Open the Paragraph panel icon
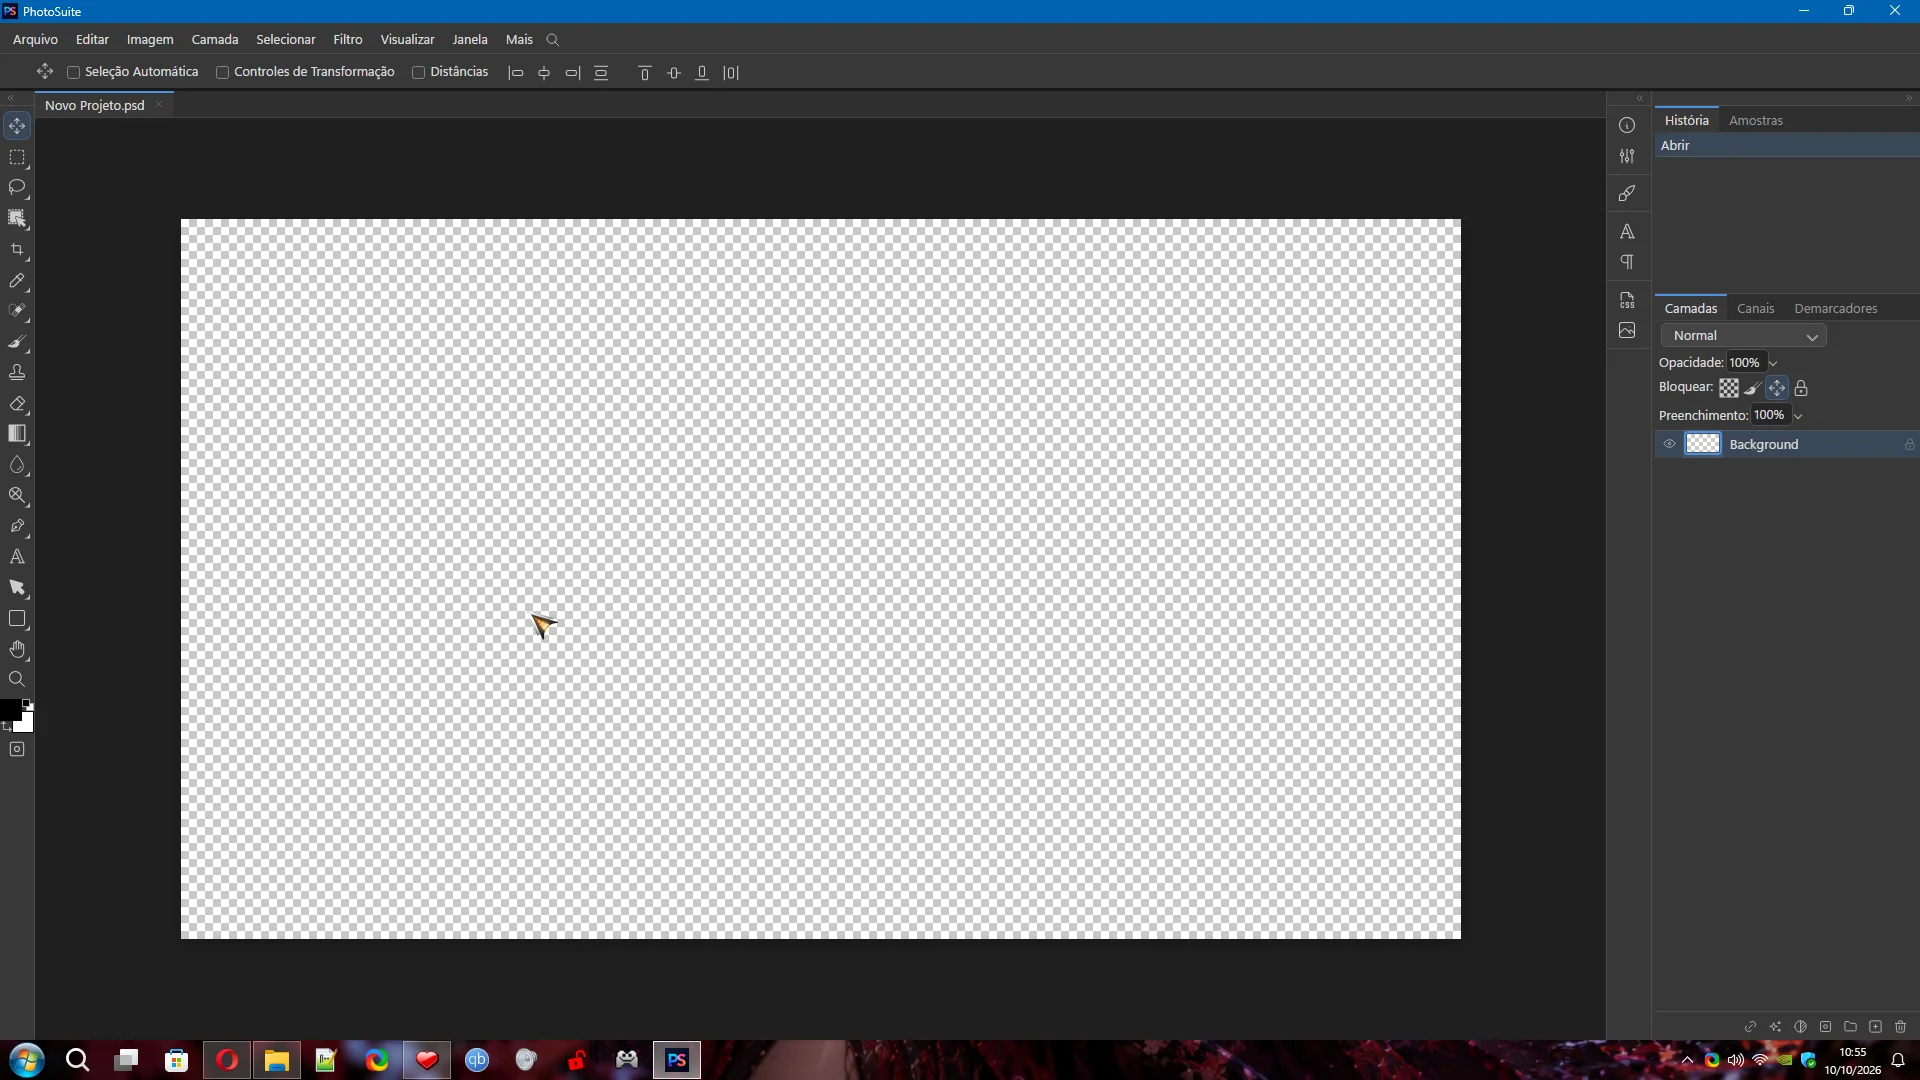Viewport: 1920px width, 1080px height. point(1627,262)
